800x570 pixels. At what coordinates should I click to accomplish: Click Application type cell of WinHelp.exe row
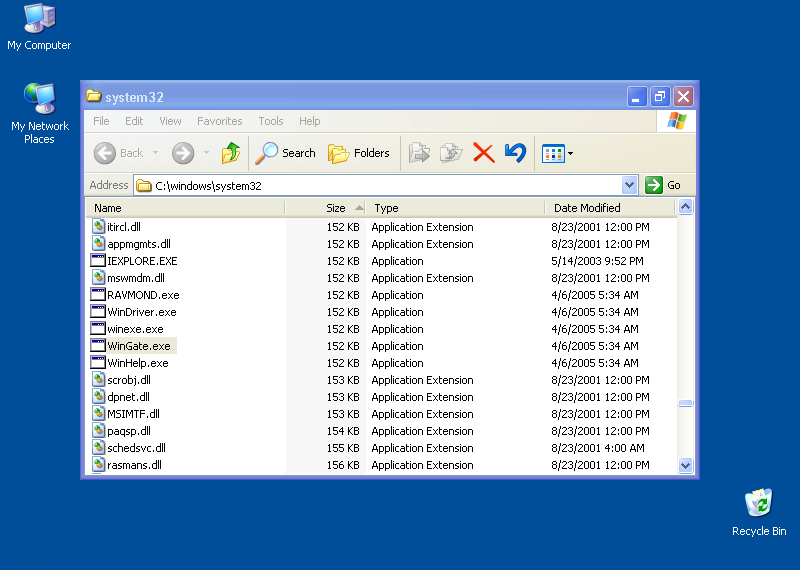pyautogui.click(x=397, y=363)
